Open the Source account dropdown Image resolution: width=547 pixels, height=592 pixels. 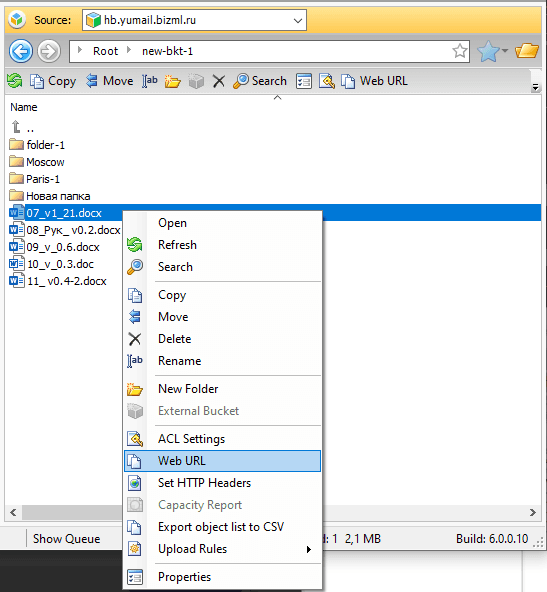pyautogui.click(x=298, y=20)
